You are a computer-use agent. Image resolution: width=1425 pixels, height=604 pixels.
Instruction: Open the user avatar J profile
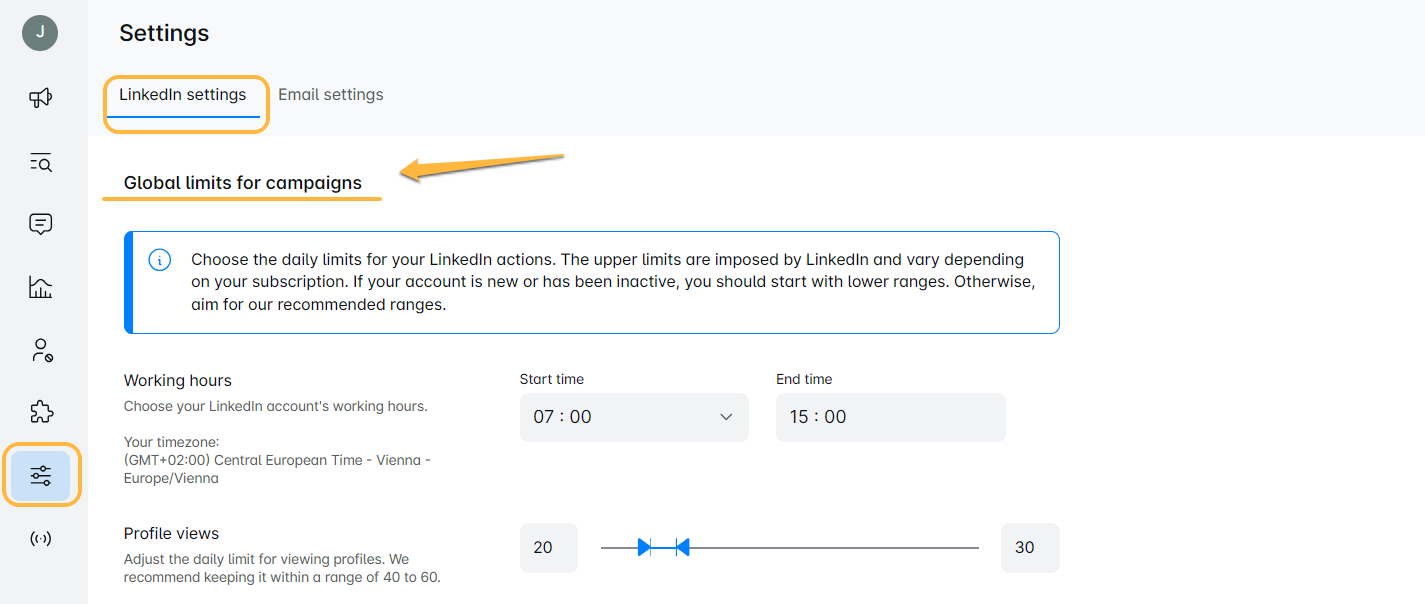(x=40, y=33)
